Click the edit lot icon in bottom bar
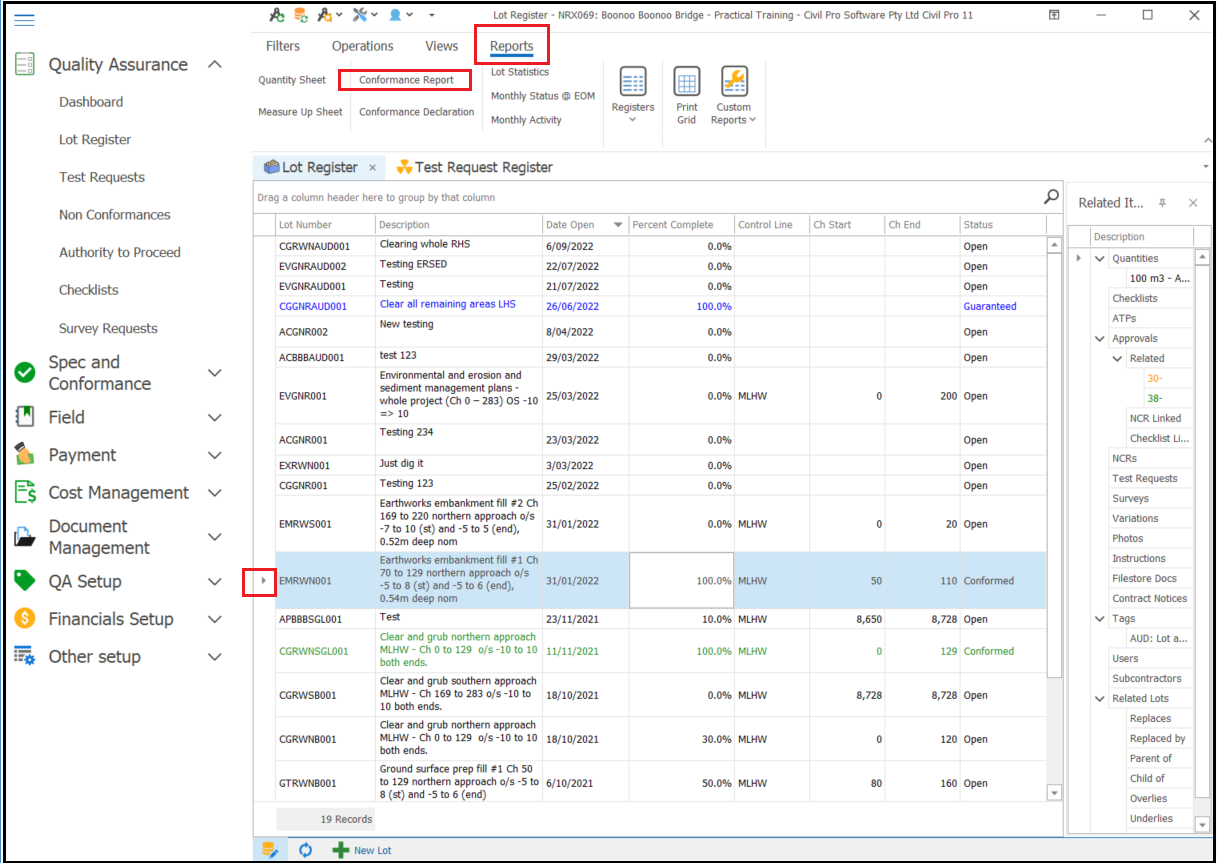 coord(269,850)
